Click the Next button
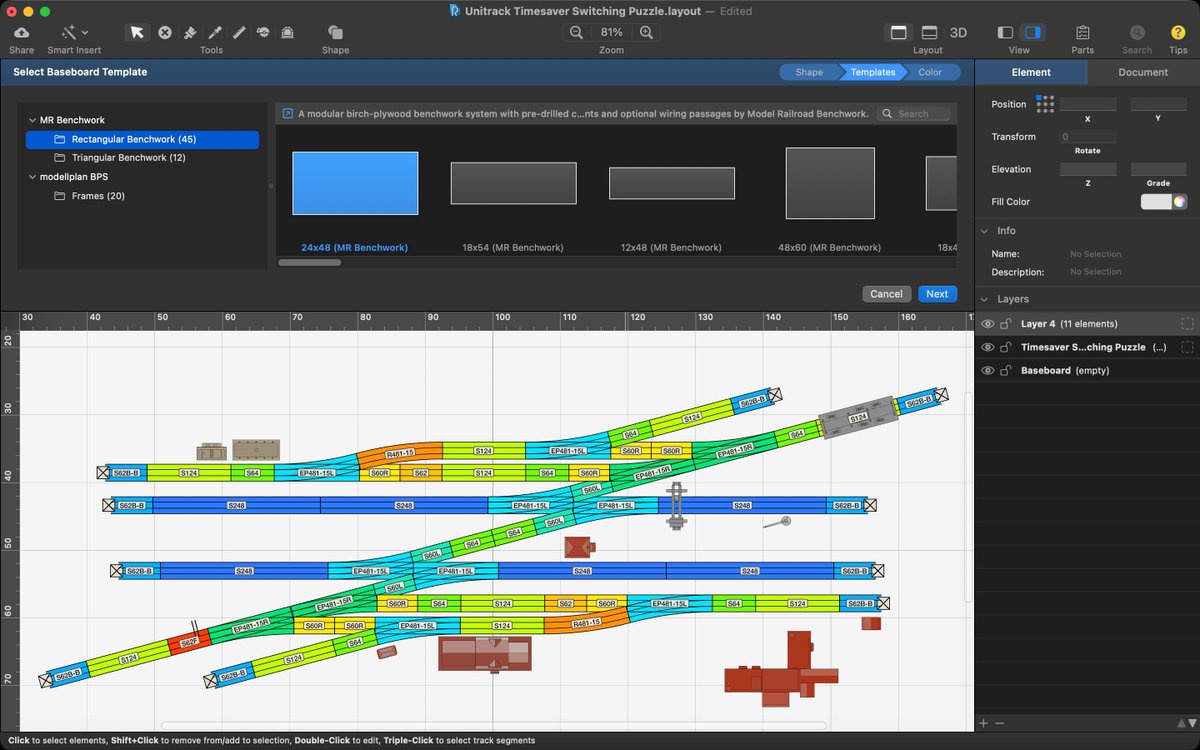Screen dimensions: 1200x750 (937, 294)
